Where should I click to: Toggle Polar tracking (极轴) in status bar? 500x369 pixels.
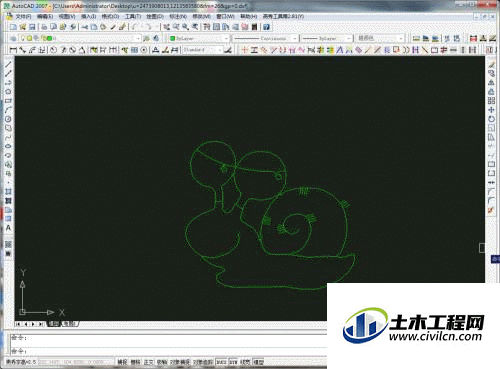coord(162,362)
